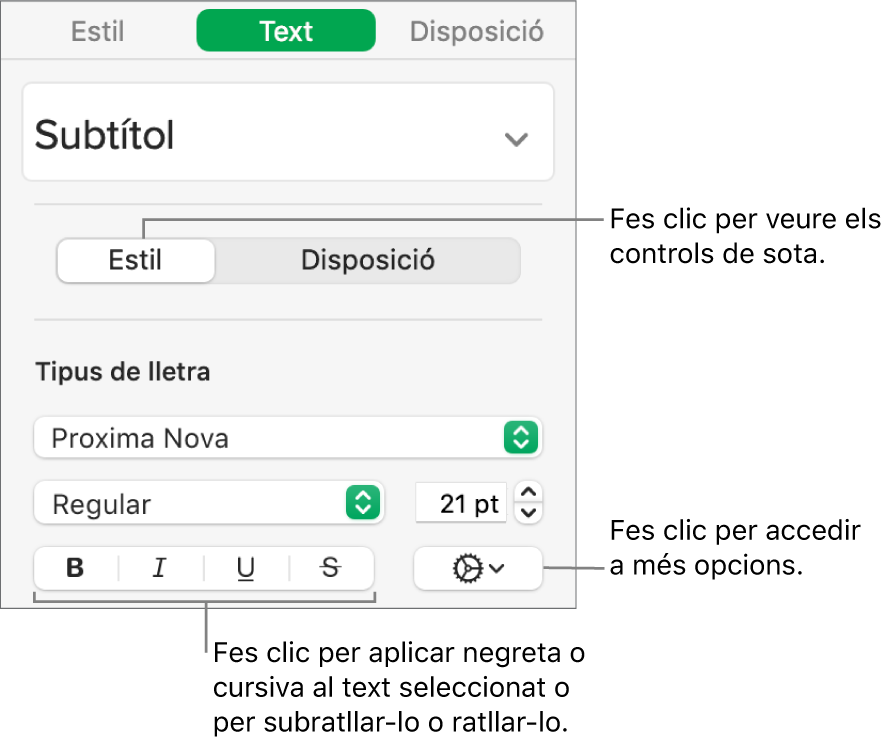Screen dimensions: 894x750
Task: Select the Disposició segment under Subtítol
Action: click(x=368, y=261)
